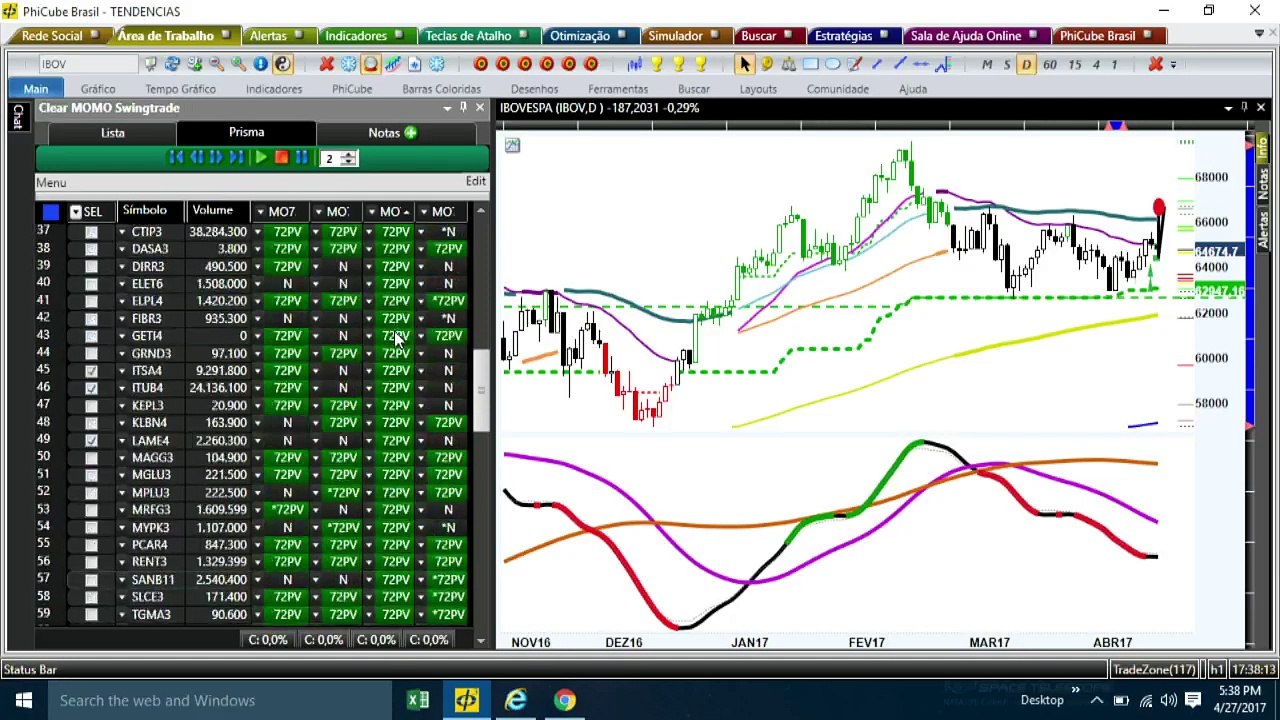
Task: Select the 60 minute timeframe button
Action: tap(1049, 64)
